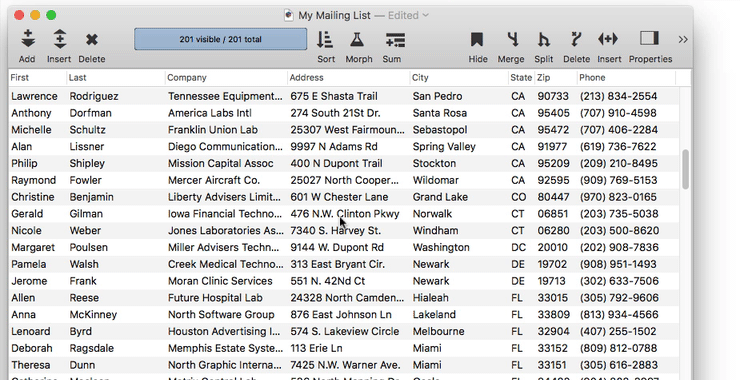Click the Sum toolbar icon

tap(395, 40)
